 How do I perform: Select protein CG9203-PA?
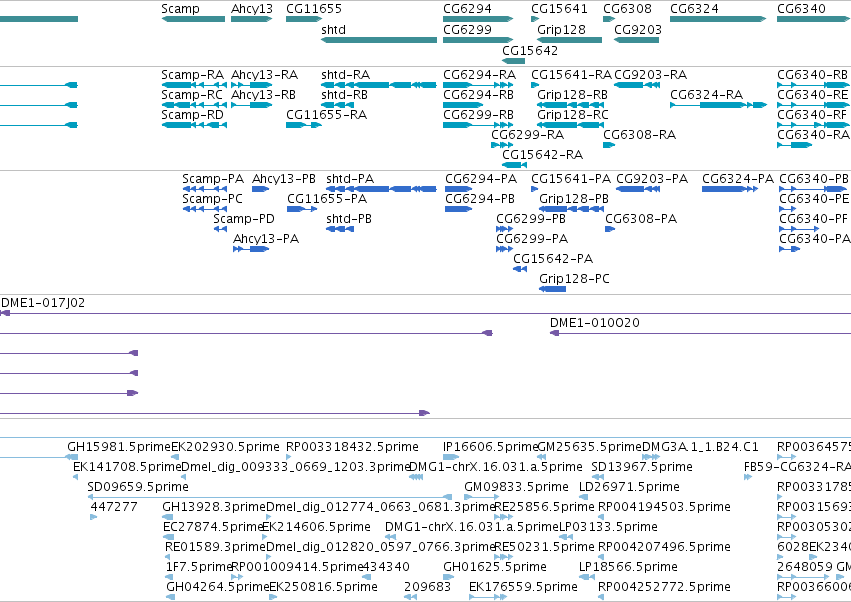coord(652,179)
